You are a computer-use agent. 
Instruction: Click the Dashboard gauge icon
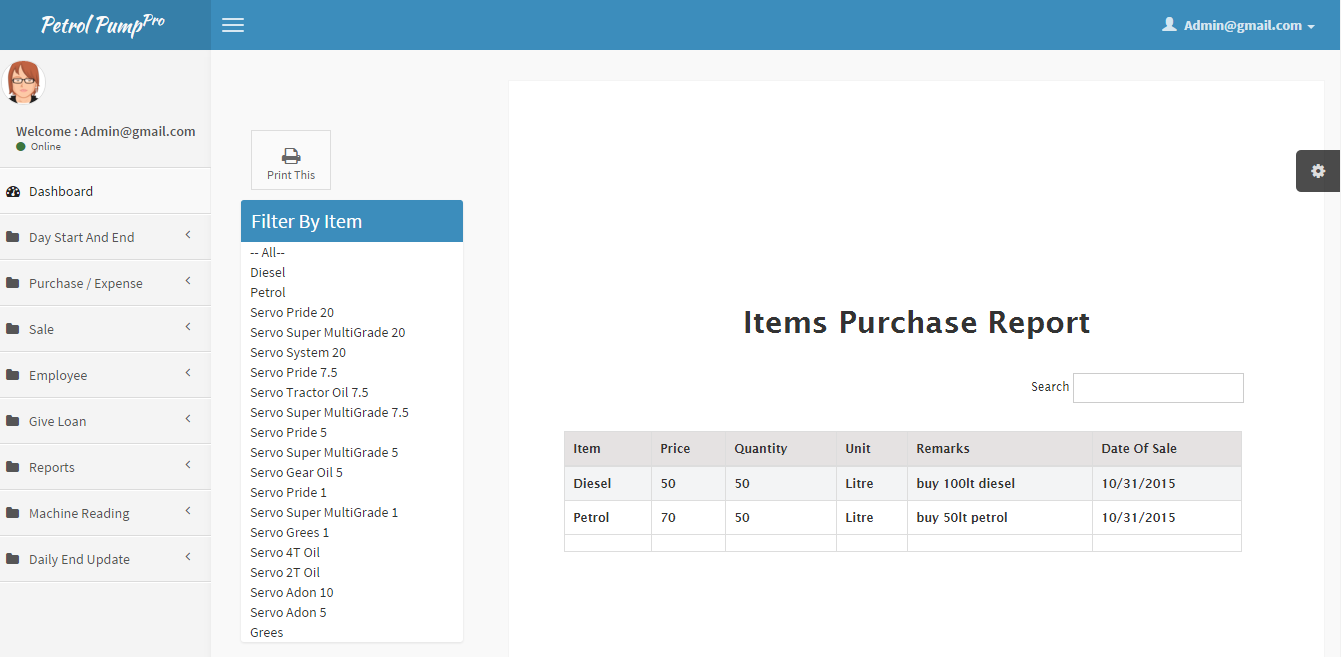(13, 191)
